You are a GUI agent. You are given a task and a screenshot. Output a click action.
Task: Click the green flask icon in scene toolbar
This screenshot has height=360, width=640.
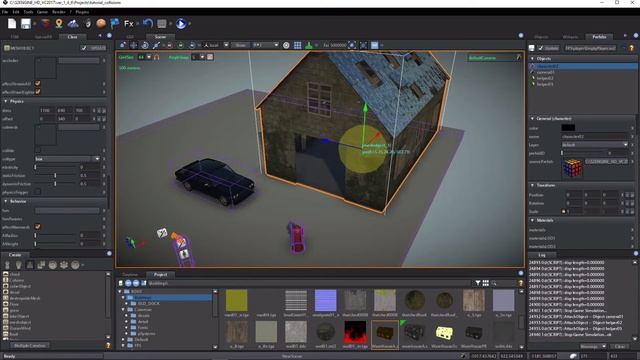click(309, 45)
